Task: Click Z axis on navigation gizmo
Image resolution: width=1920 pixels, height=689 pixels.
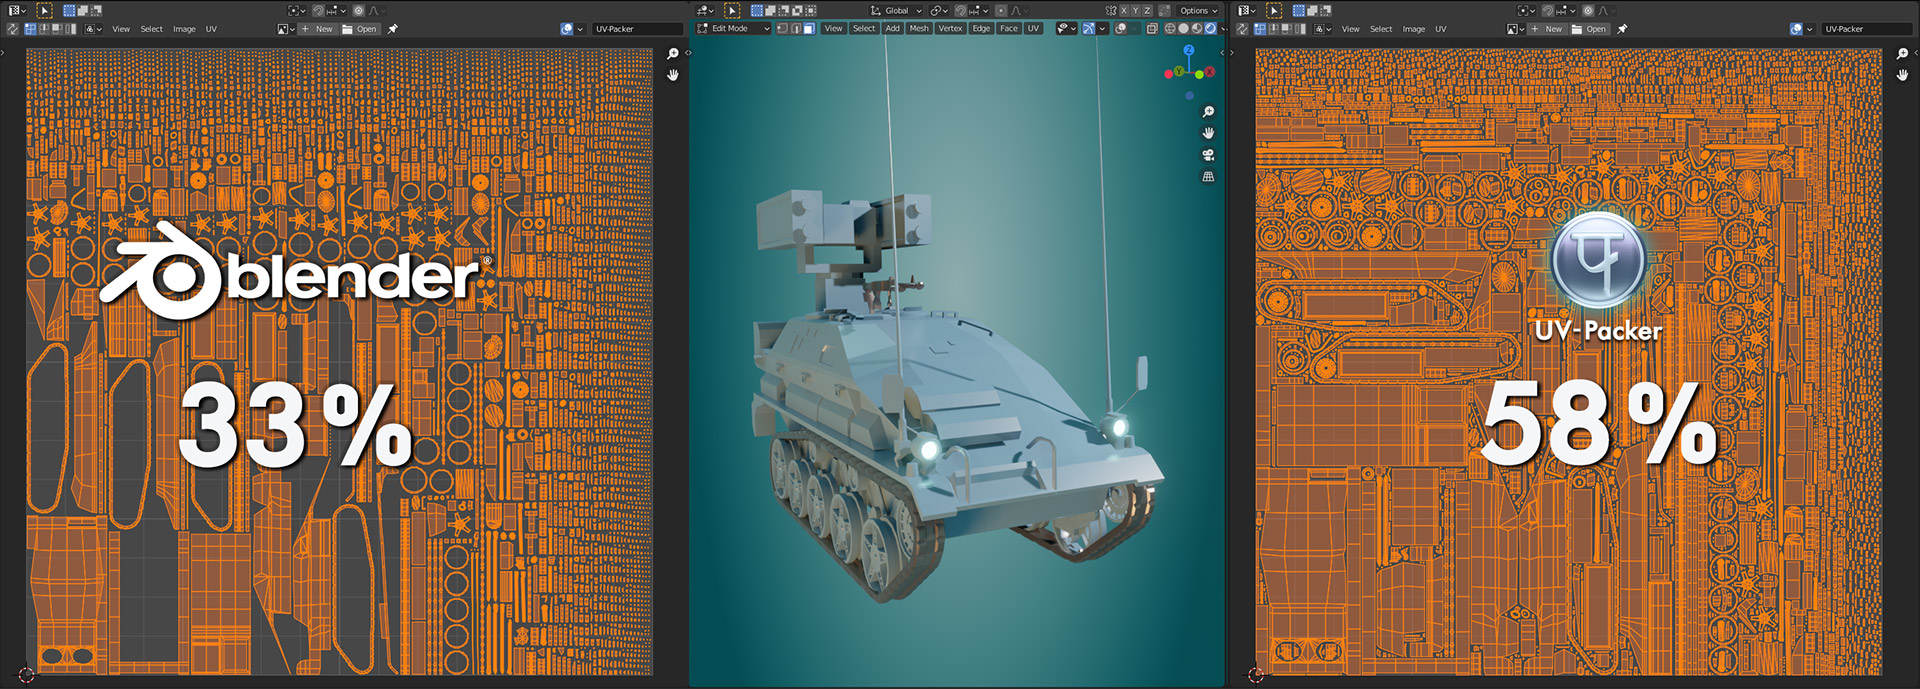Action: click(x=1189, y=50)
